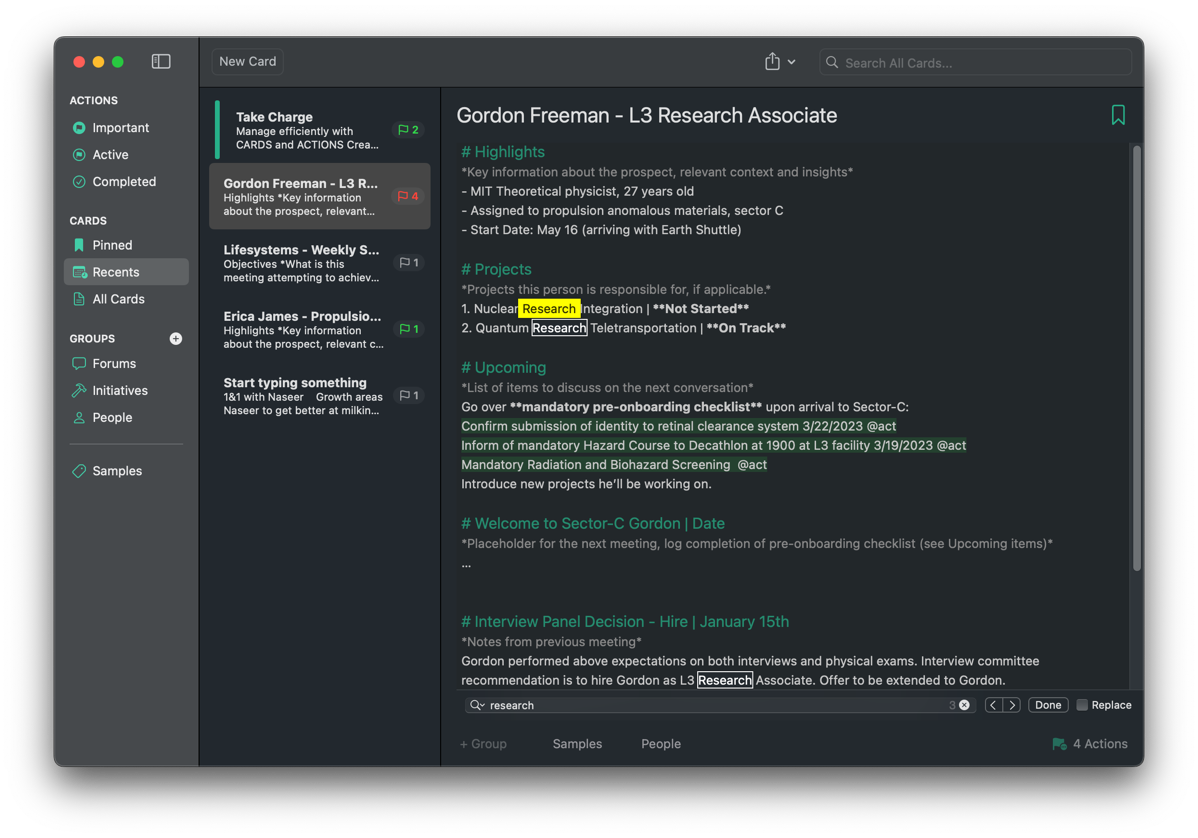Enable the Replace checkbox
Viewport: 1198px width, 838px height.
(1082, 705)
